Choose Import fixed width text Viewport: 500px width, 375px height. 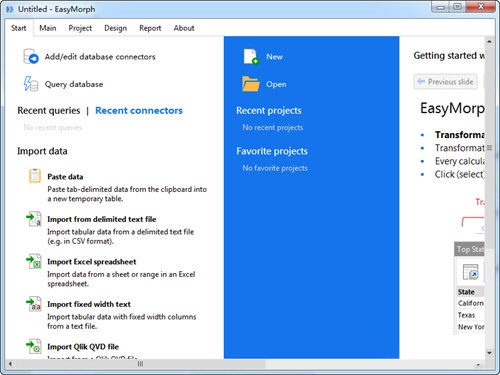[x=89, y=304]
